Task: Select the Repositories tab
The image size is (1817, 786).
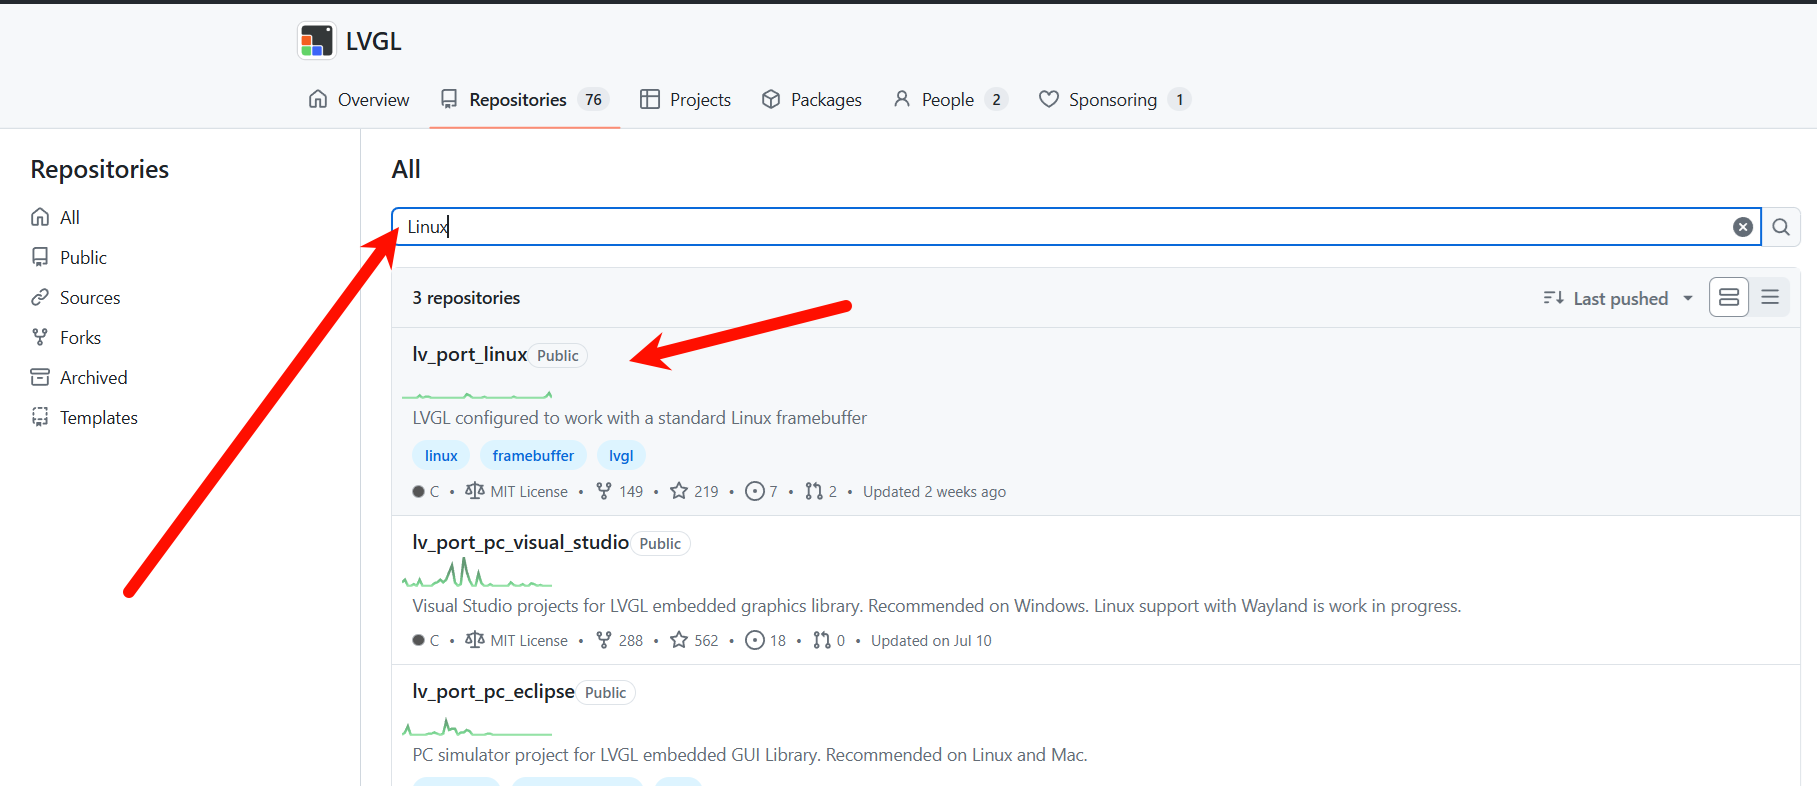Action: [524, 99]
